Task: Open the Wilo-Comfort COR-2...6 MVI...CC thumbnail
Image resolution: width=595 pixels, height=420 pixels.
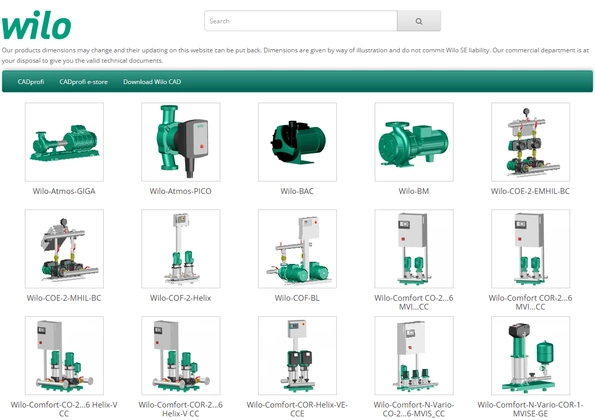Action: [x=530, y=249]
